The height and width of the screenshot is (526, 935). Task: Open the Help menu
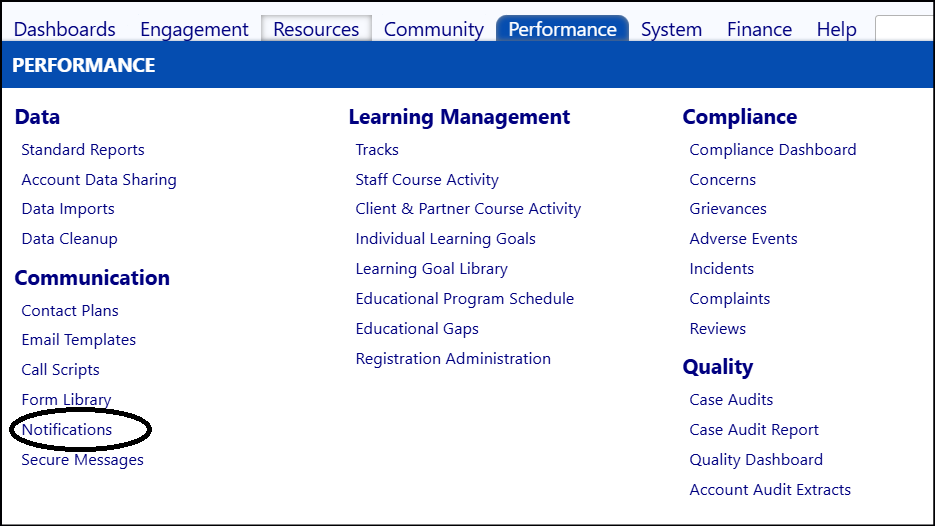point(837,29)
